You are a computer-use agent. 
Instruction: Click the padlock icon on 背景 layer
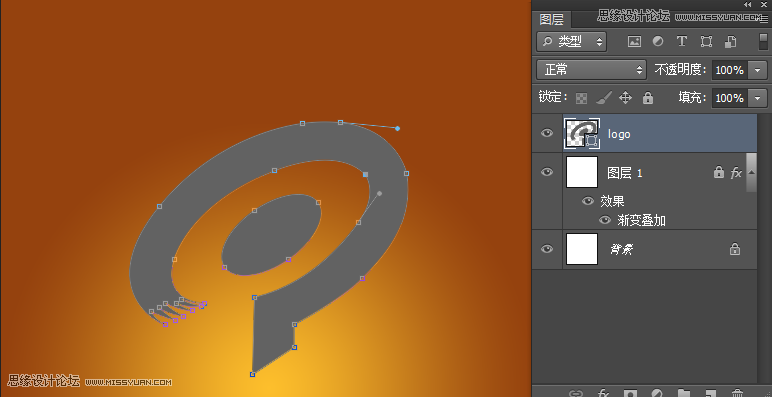click(735, 249)
